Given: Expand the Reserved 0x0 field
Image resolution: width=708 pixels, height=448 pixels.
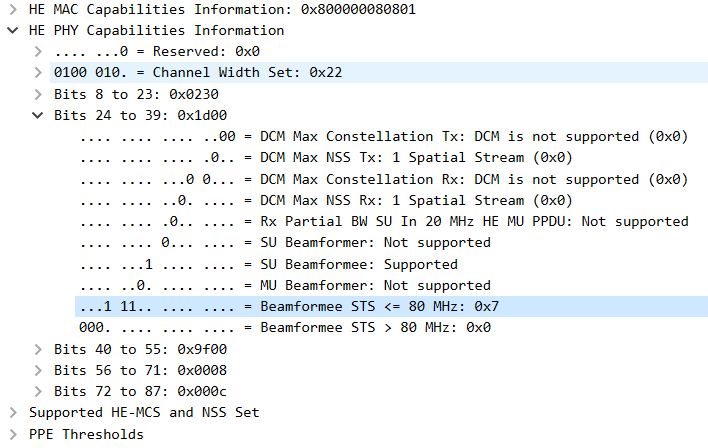Looking at the screenshot, I should [38, 51].
